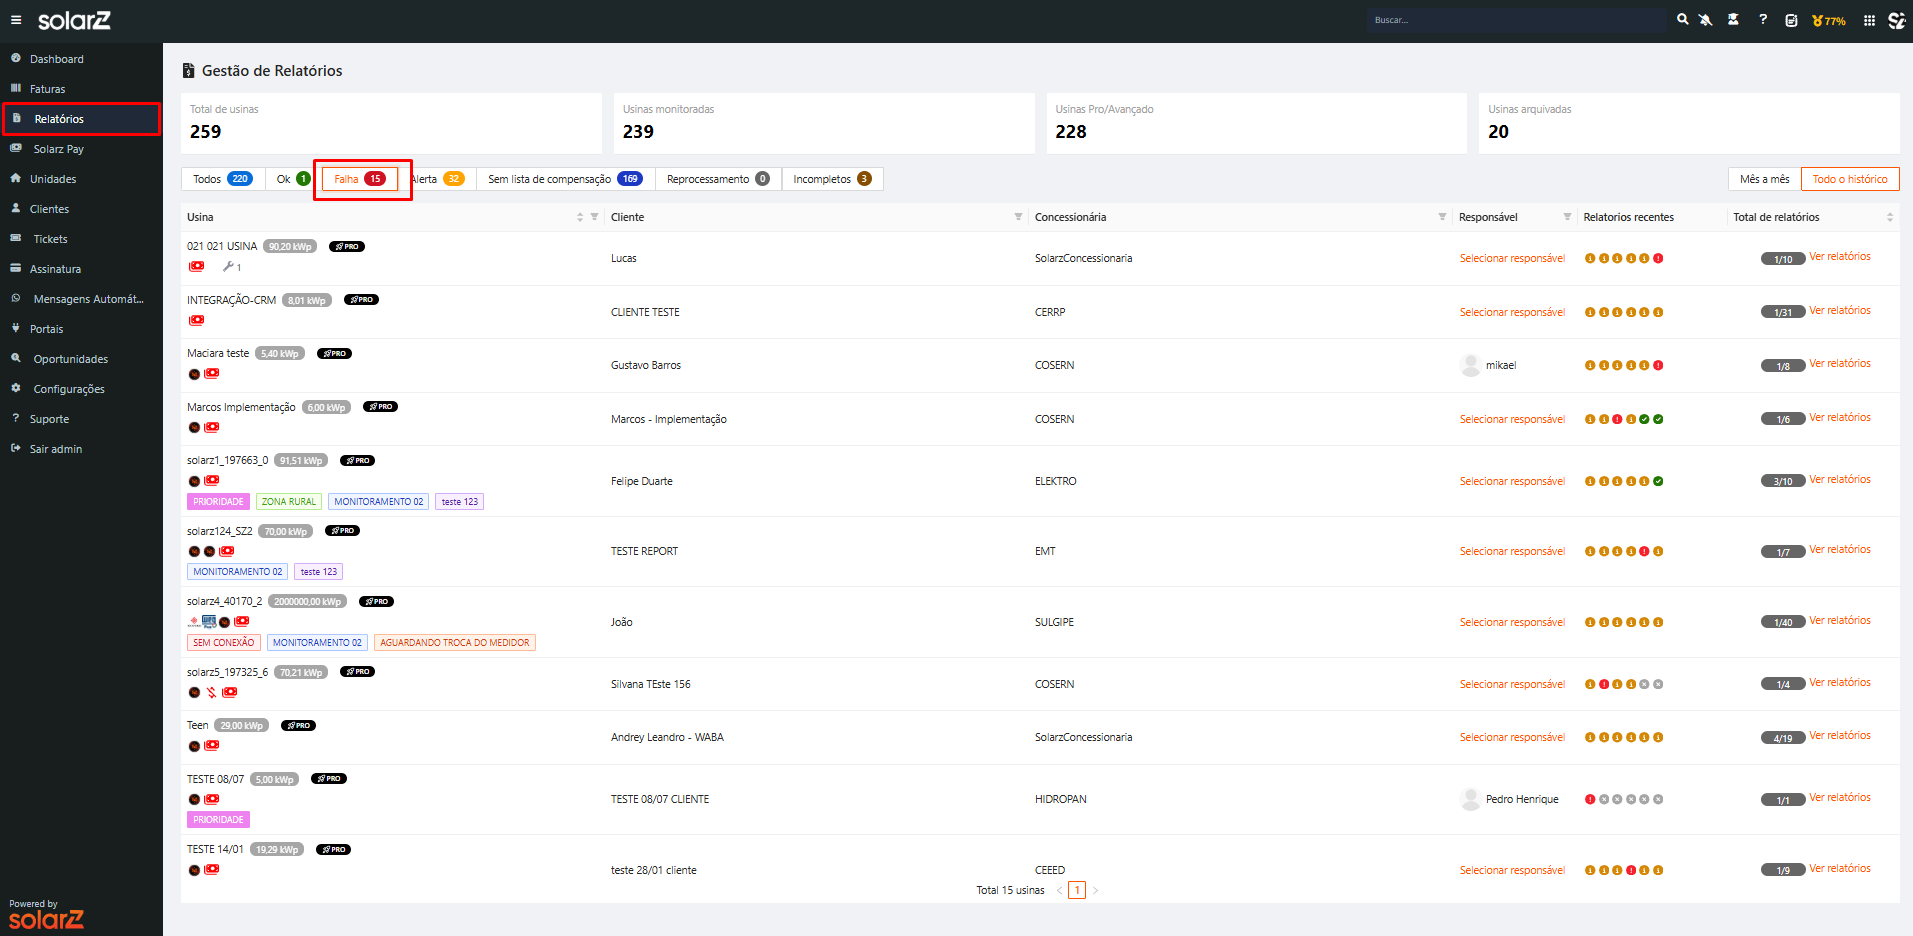
Task: Open Responsável column filter
Action: (1567, 217)
